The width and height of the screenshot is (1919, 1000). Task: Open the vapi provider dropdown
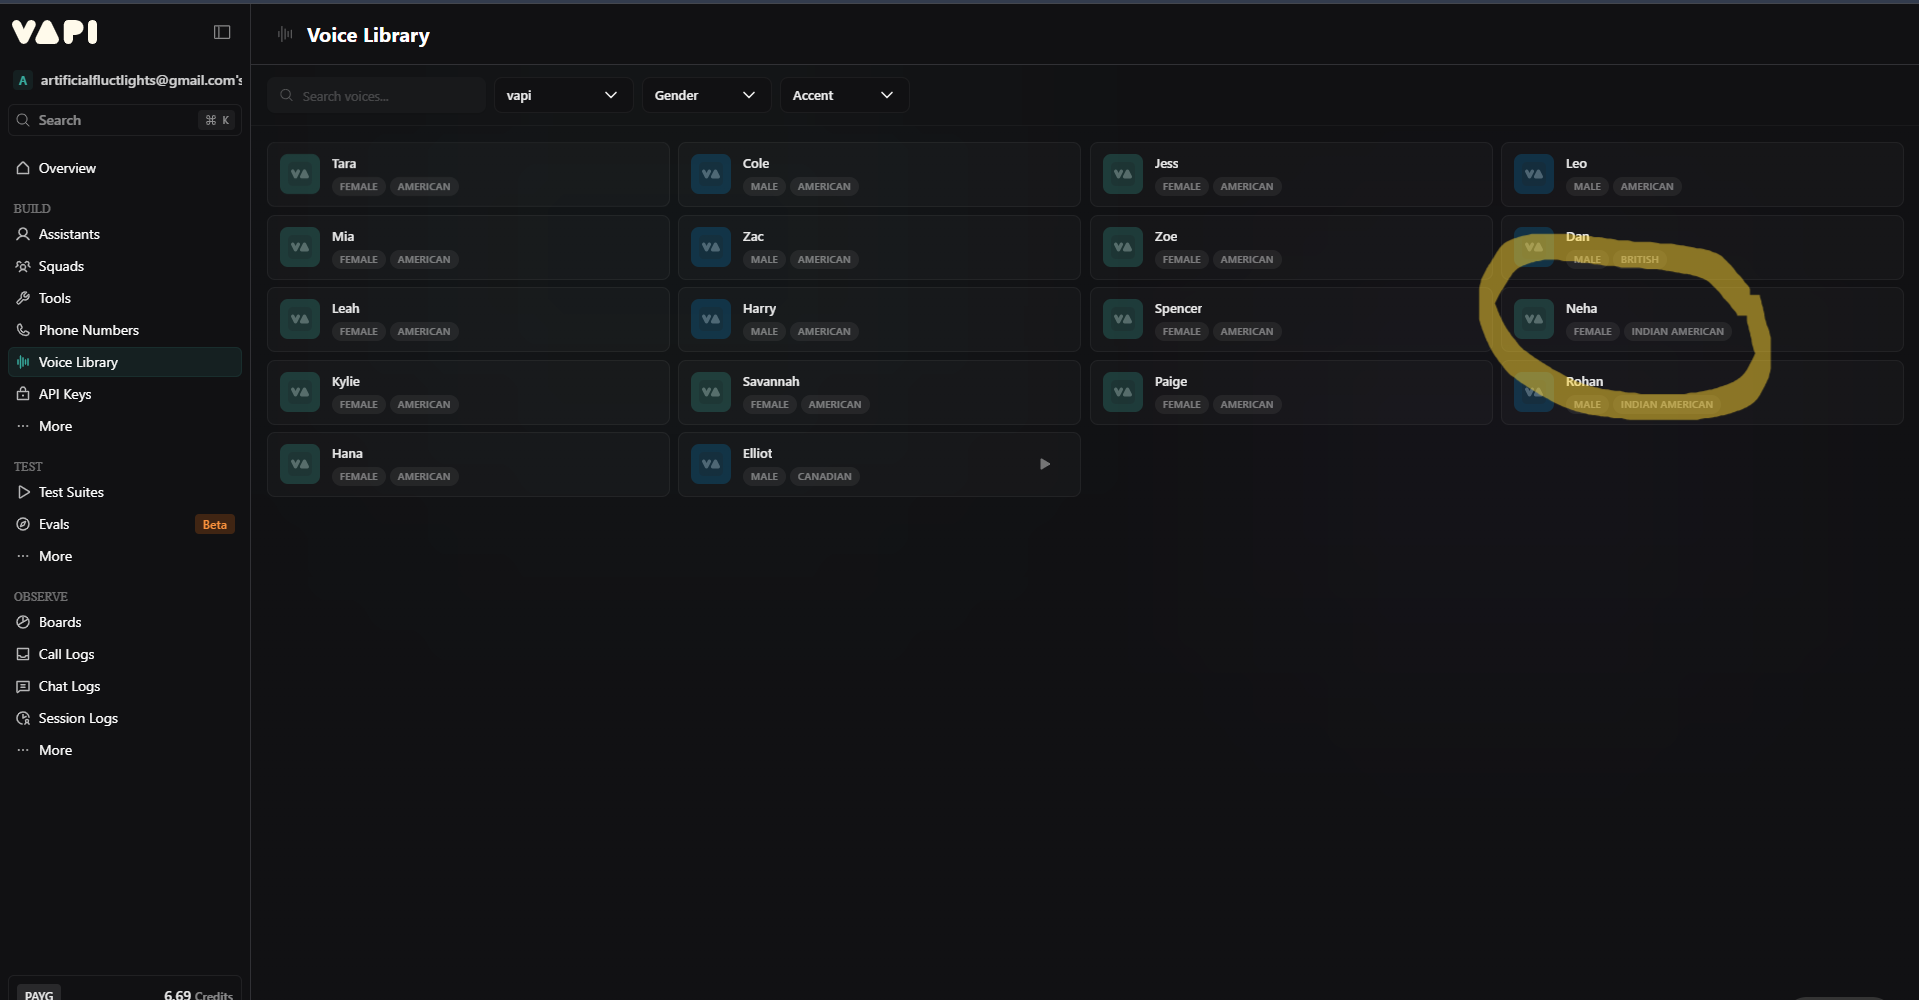coord(563,95)
